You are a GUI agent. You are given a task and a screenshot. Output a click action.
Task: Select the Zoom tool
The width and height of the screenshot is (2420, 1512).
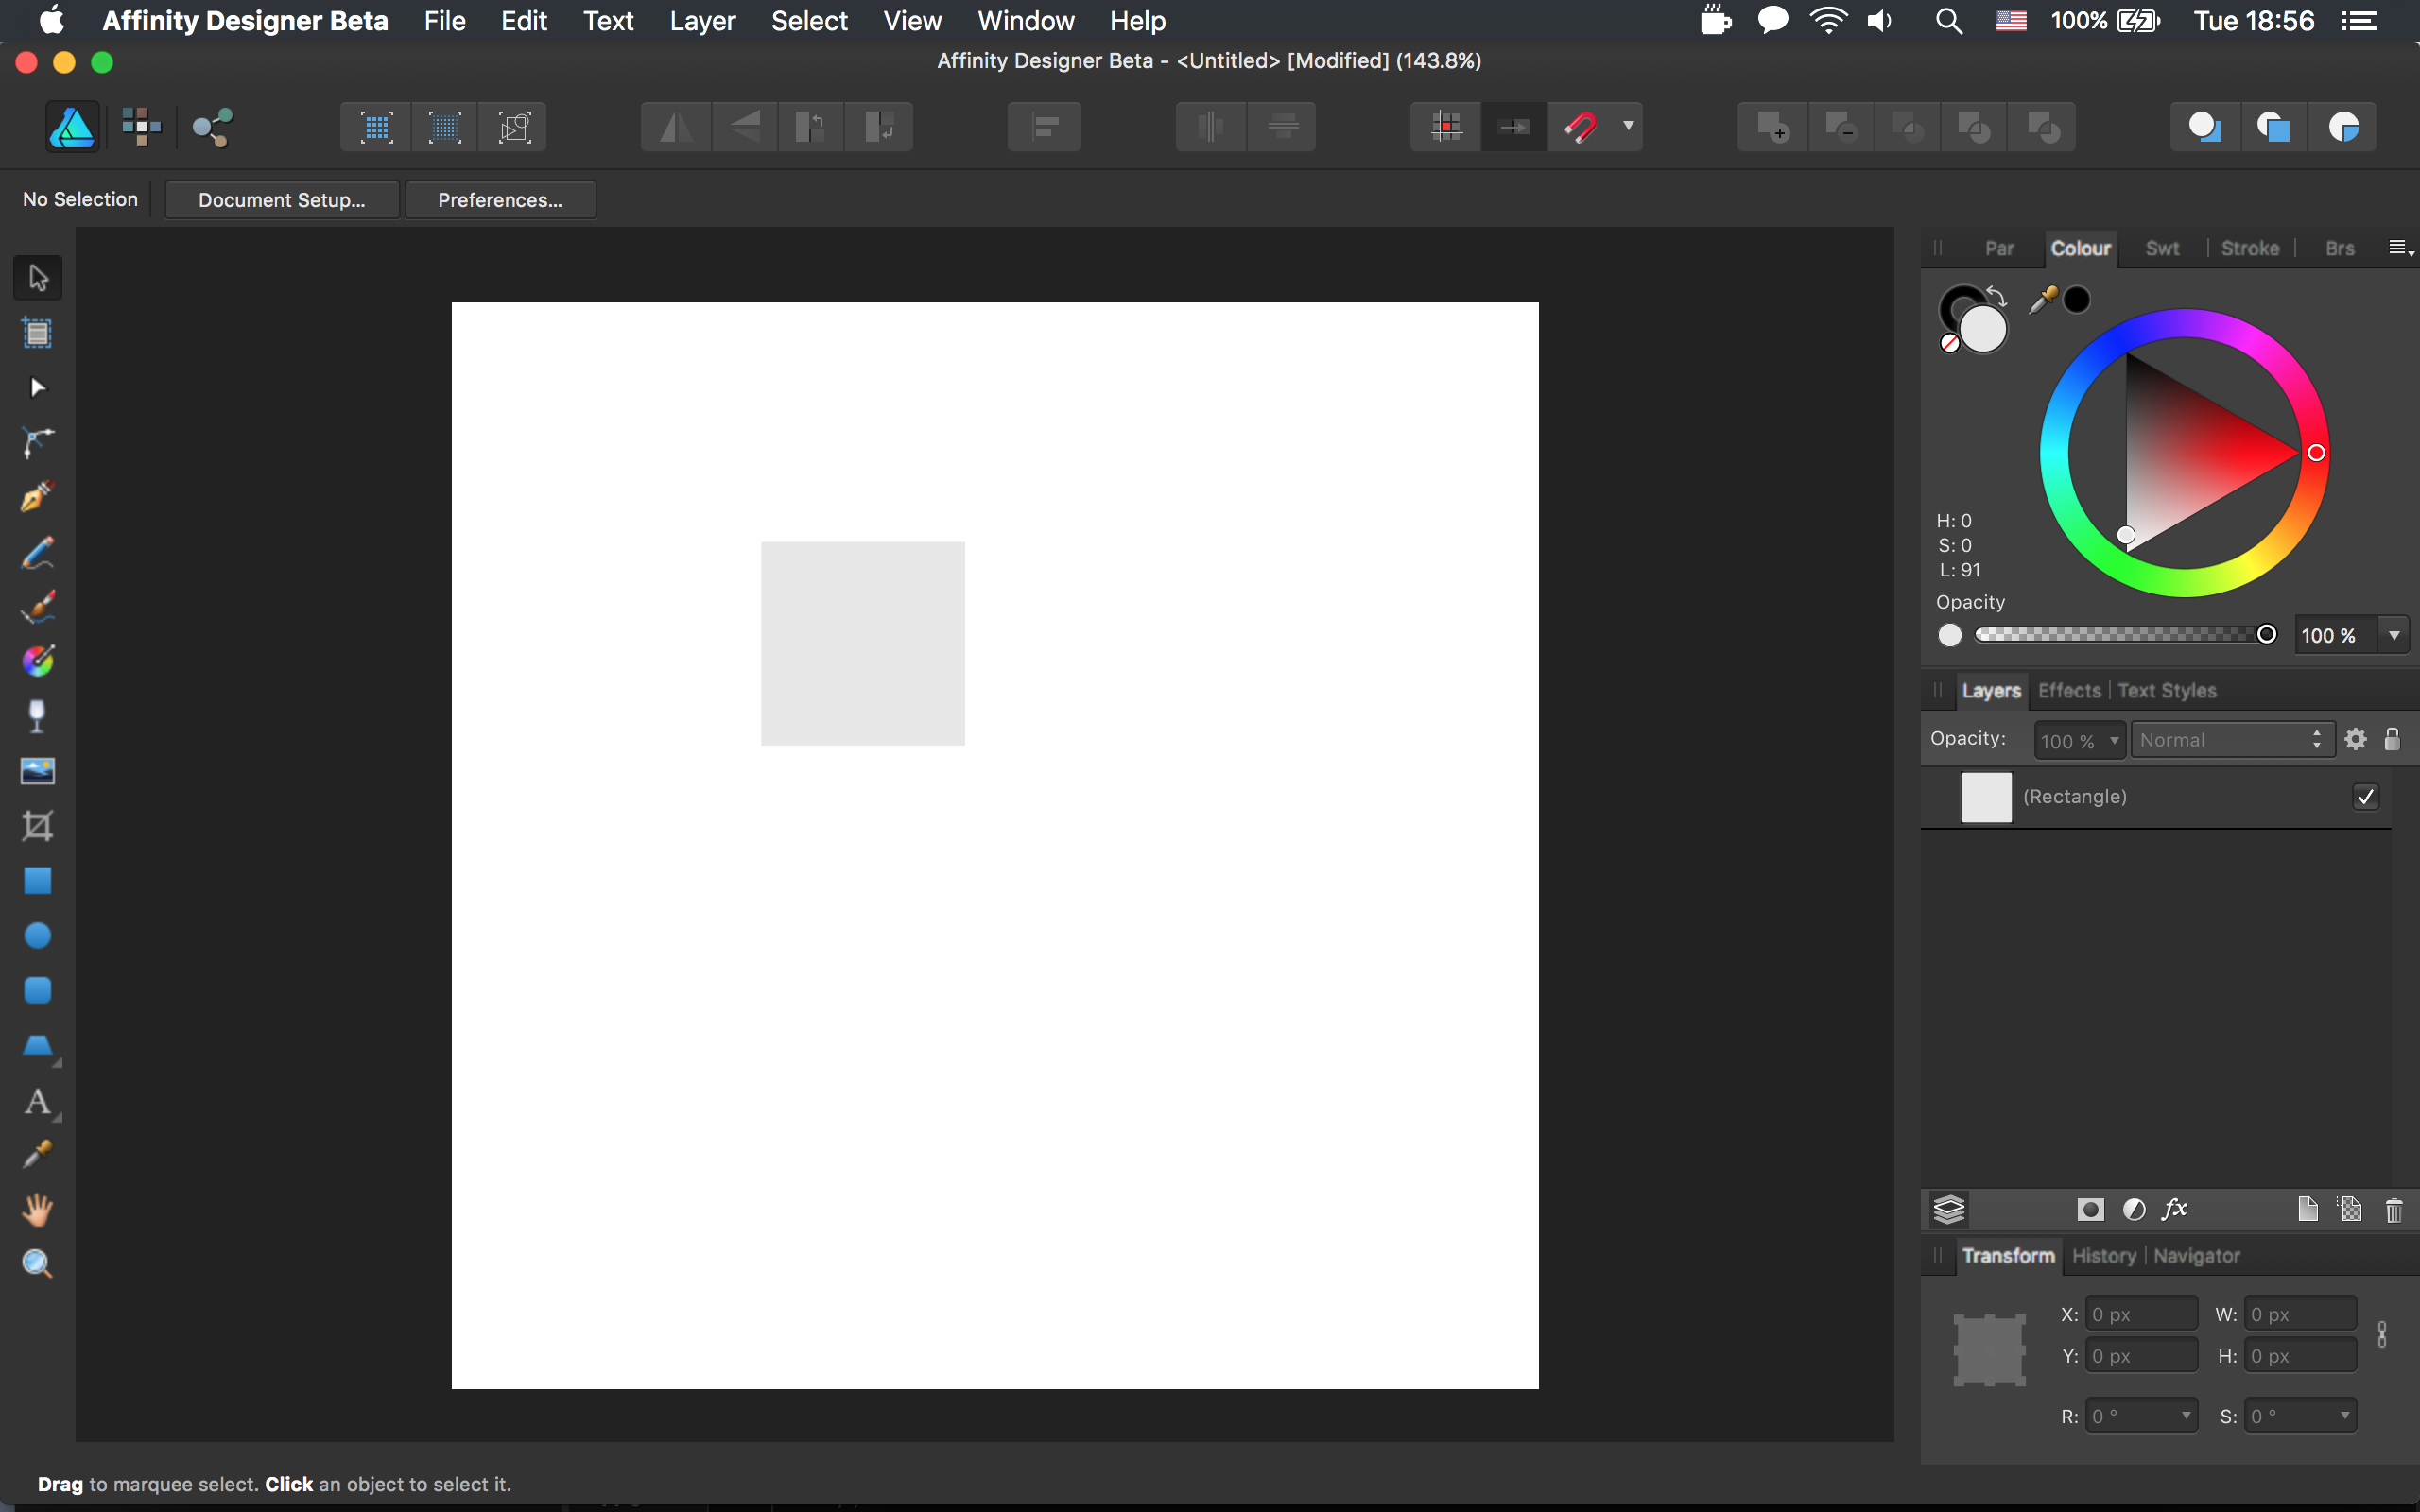point(38,1264)
